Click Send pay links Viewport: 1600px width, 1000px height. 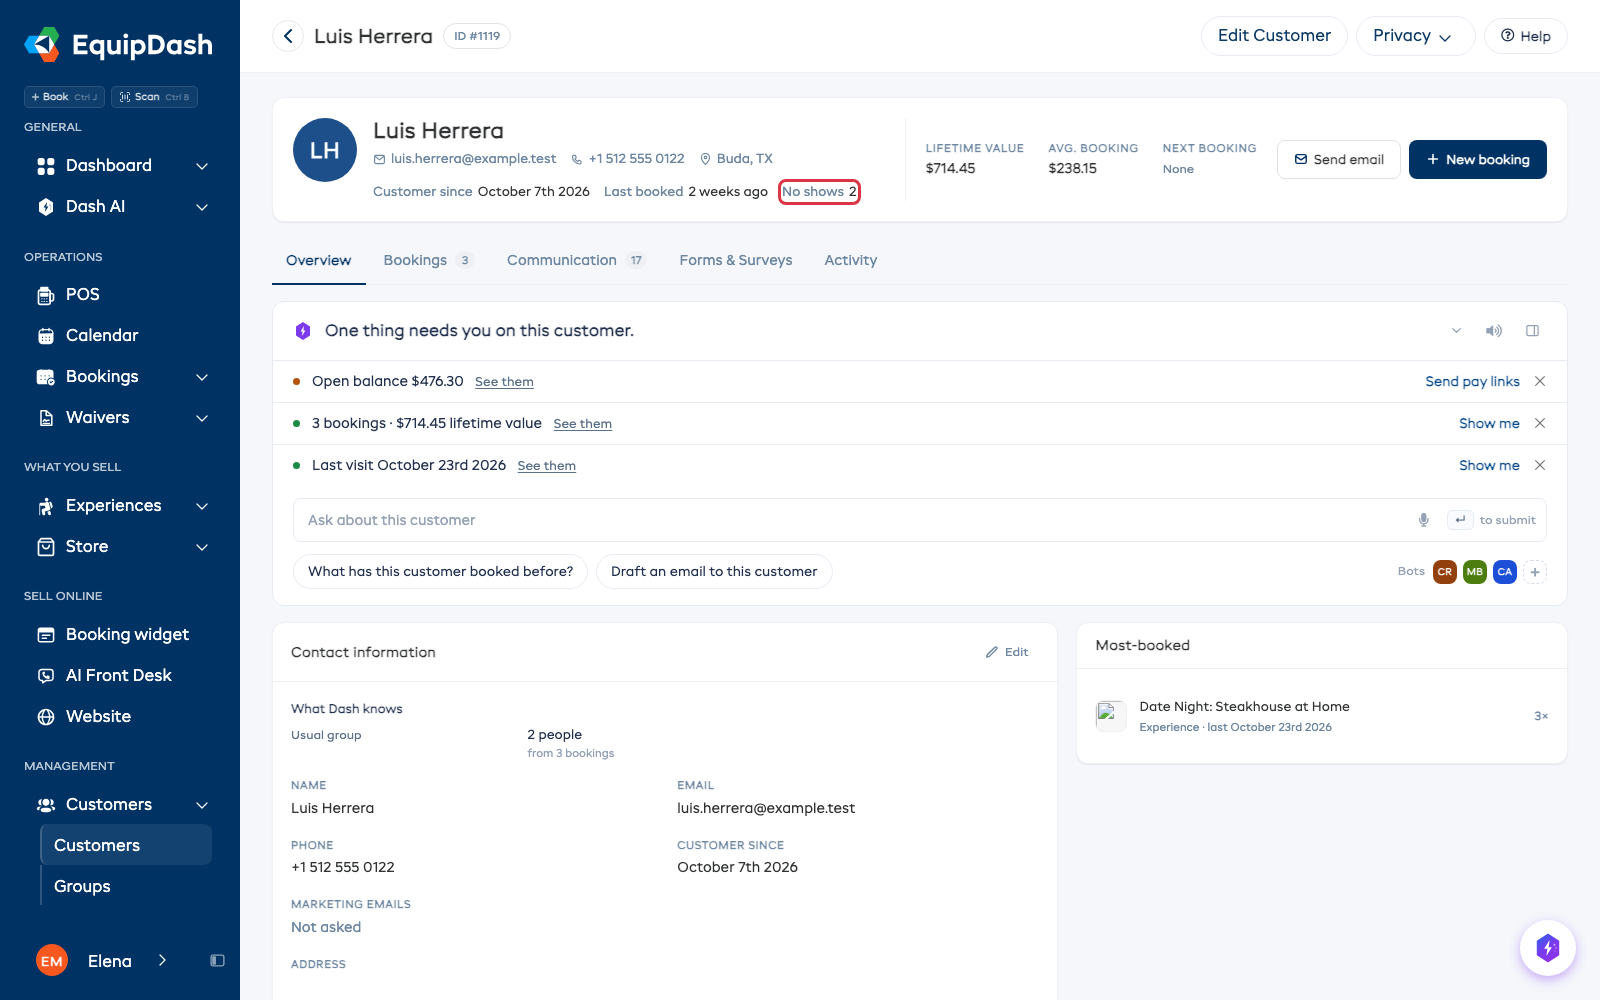(1472, 381)
